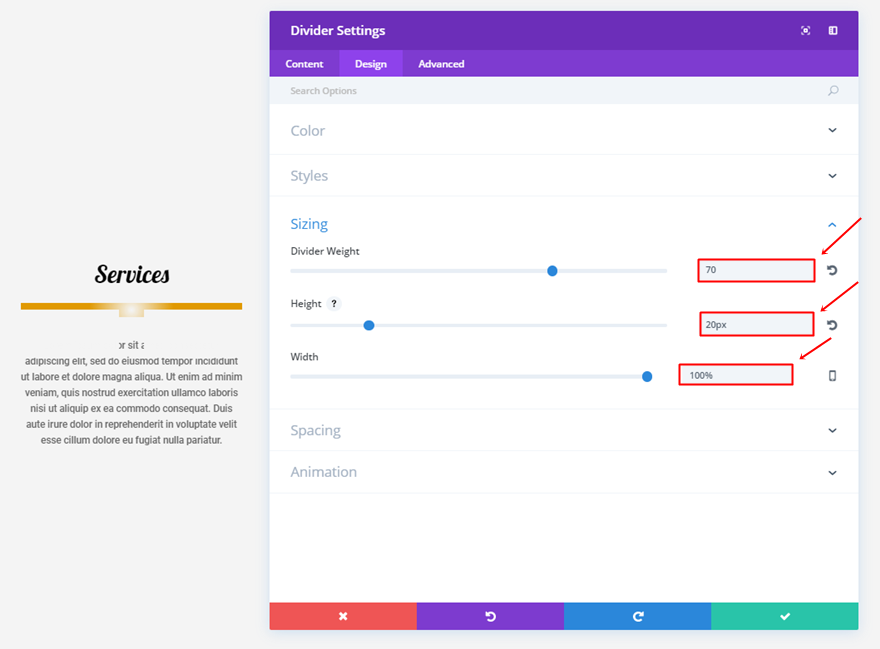
Task: Click the snap modal to sidebar icon
Action: click(x=833, y=31)
